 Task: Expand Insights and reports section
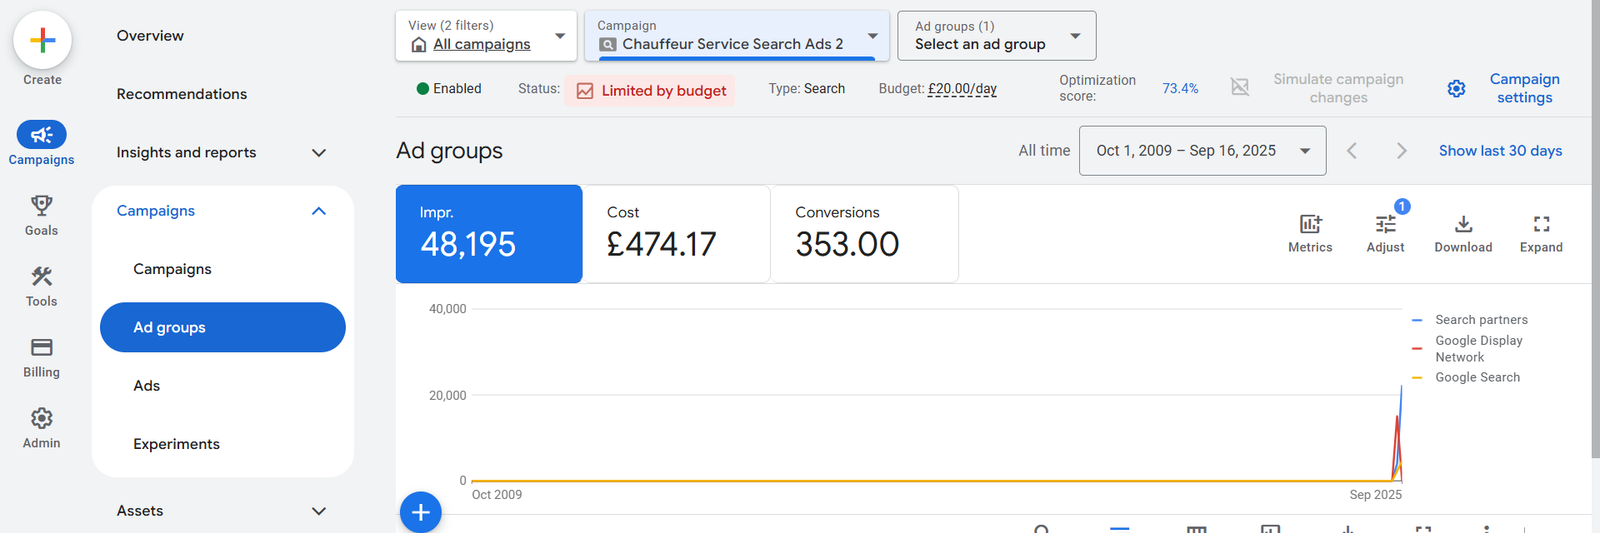tap(221, 152)
